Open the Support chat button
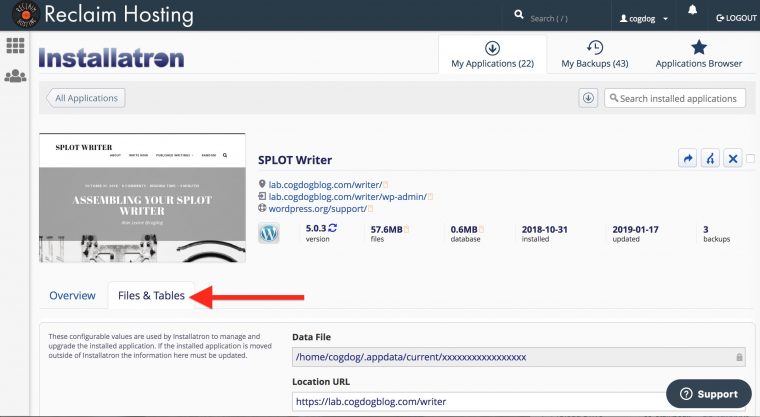 (709, 394)
